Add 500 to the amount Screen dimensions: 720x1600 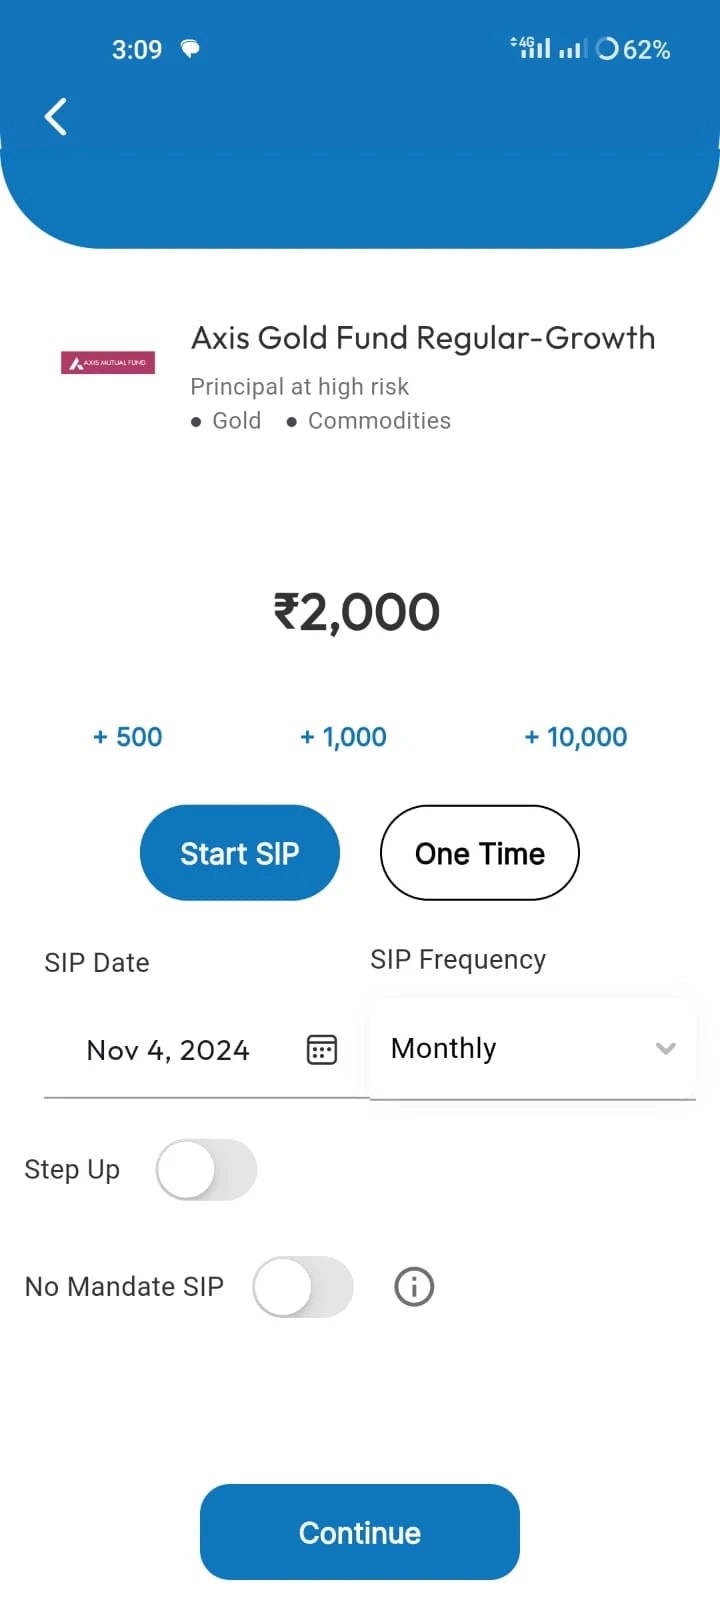(128, 737)
